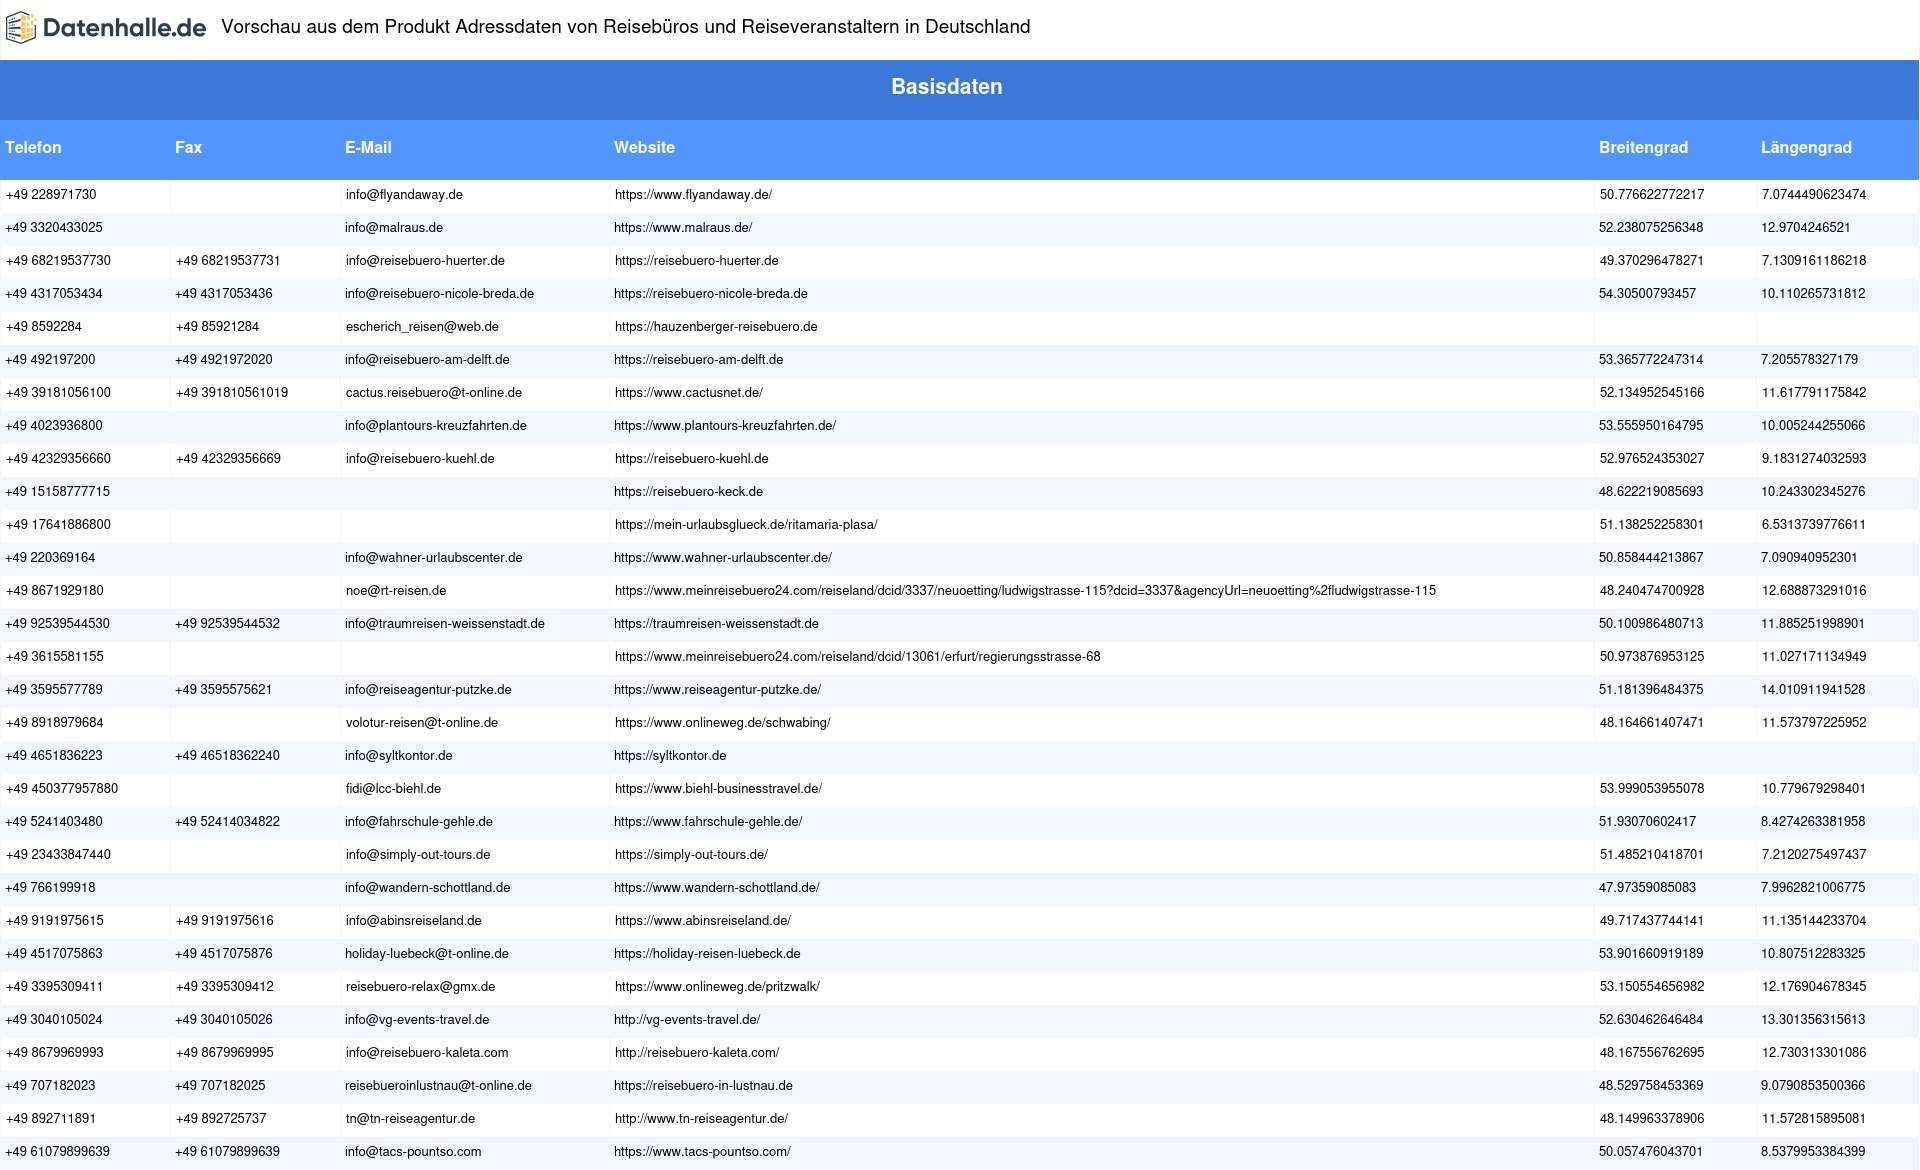This screenshot has width=1920, height=1170.
Task: Select latitude 53.999053955078
Action: (x=1652, y=789)
